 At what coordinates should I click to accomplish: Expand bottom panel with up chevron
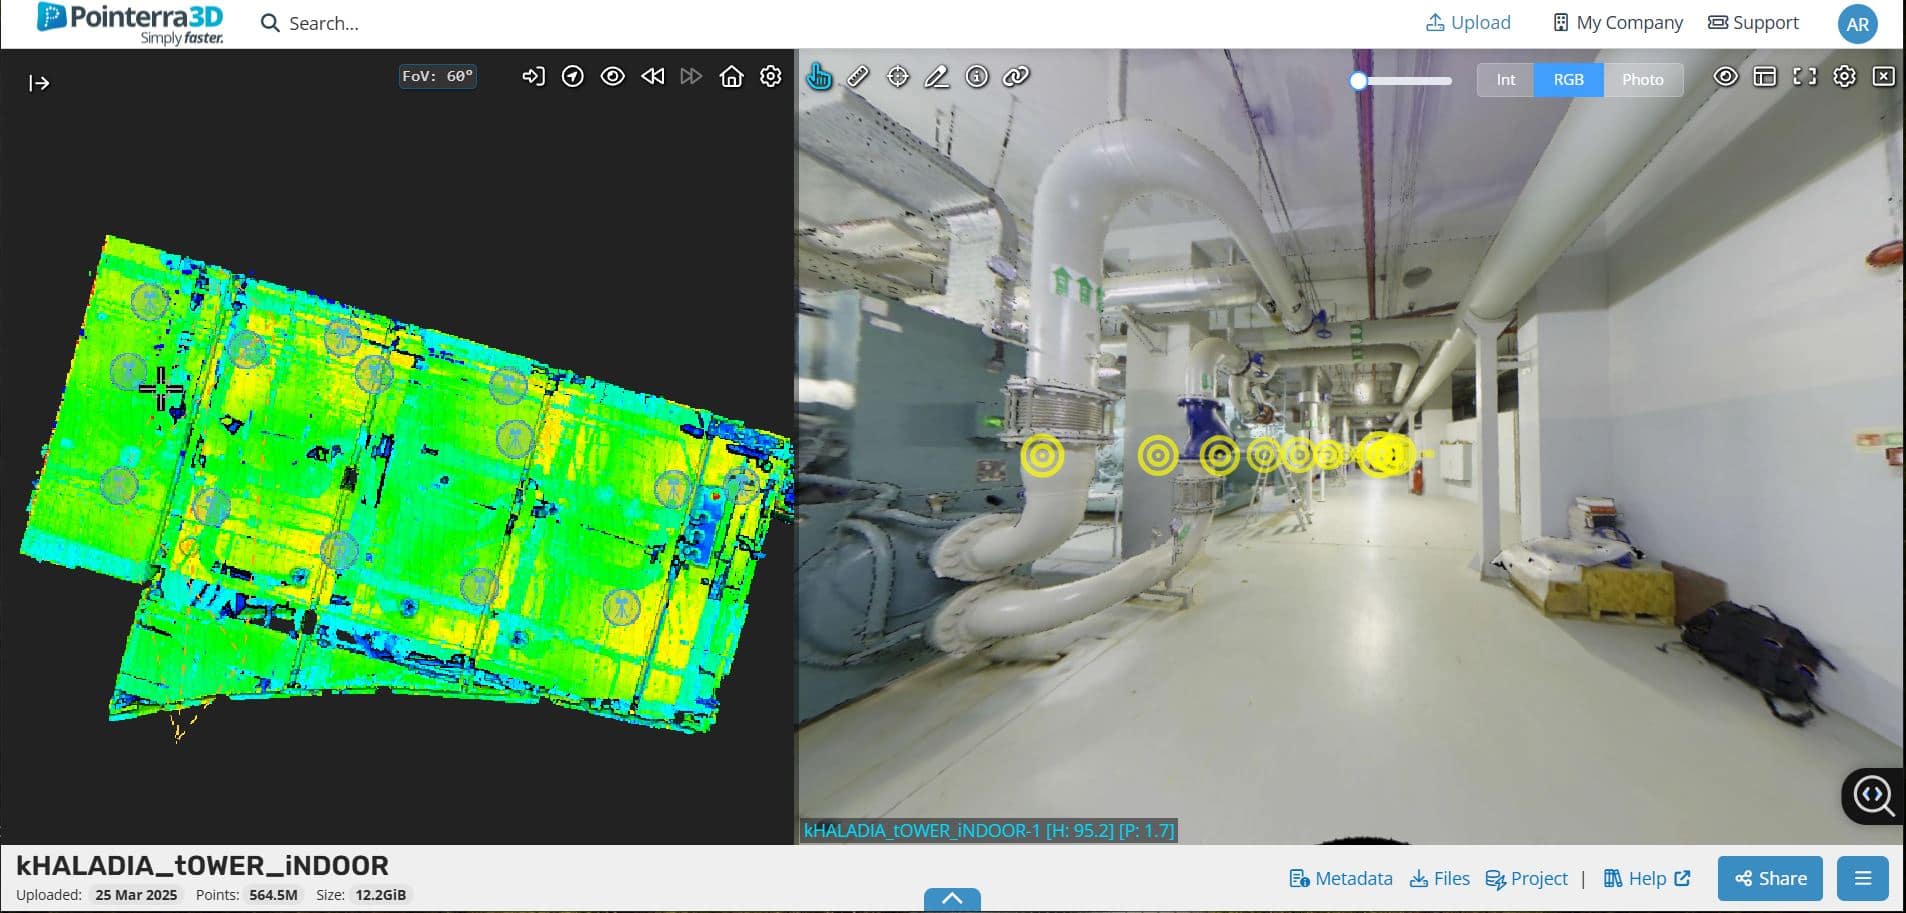point(952,899)
